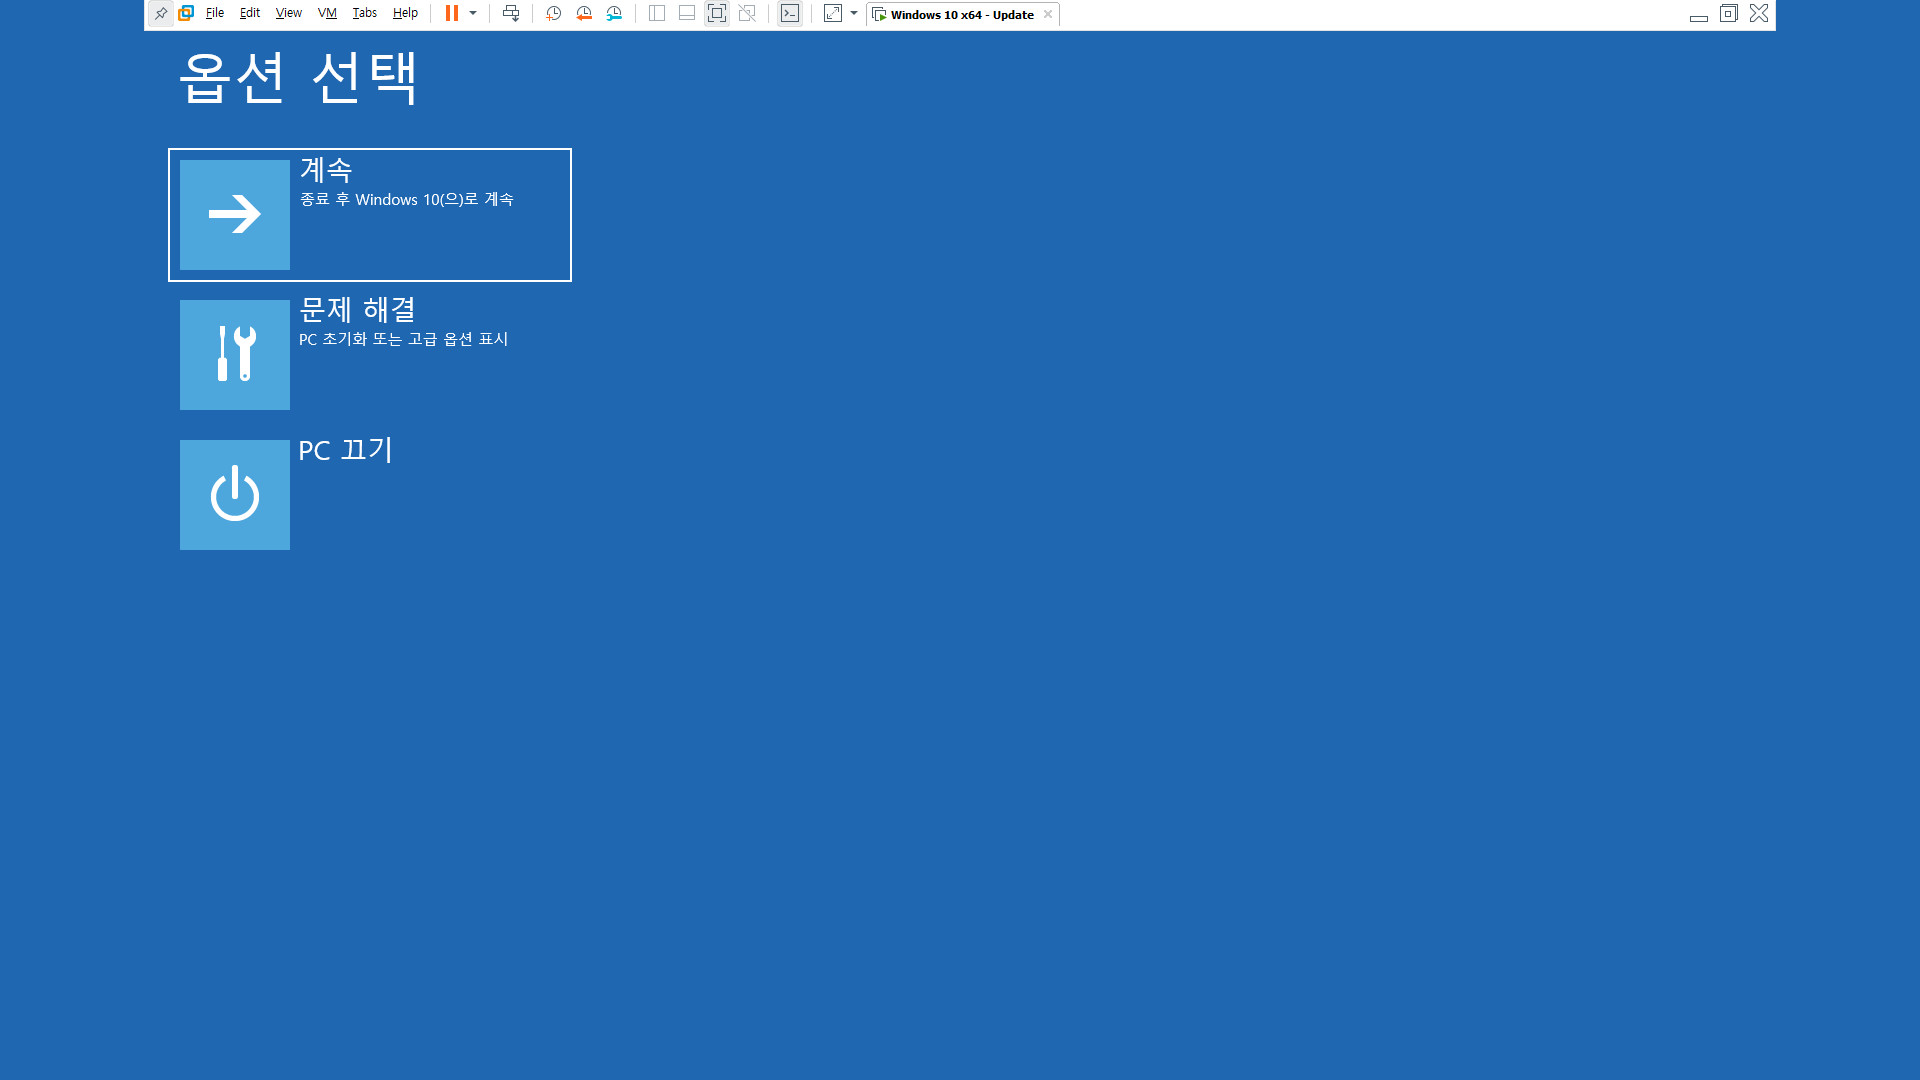Click the PC 초기화 또는 고급 옵션 표시 text
1920x1080 pixels.
pyautogui.click(x=404, y=340)
